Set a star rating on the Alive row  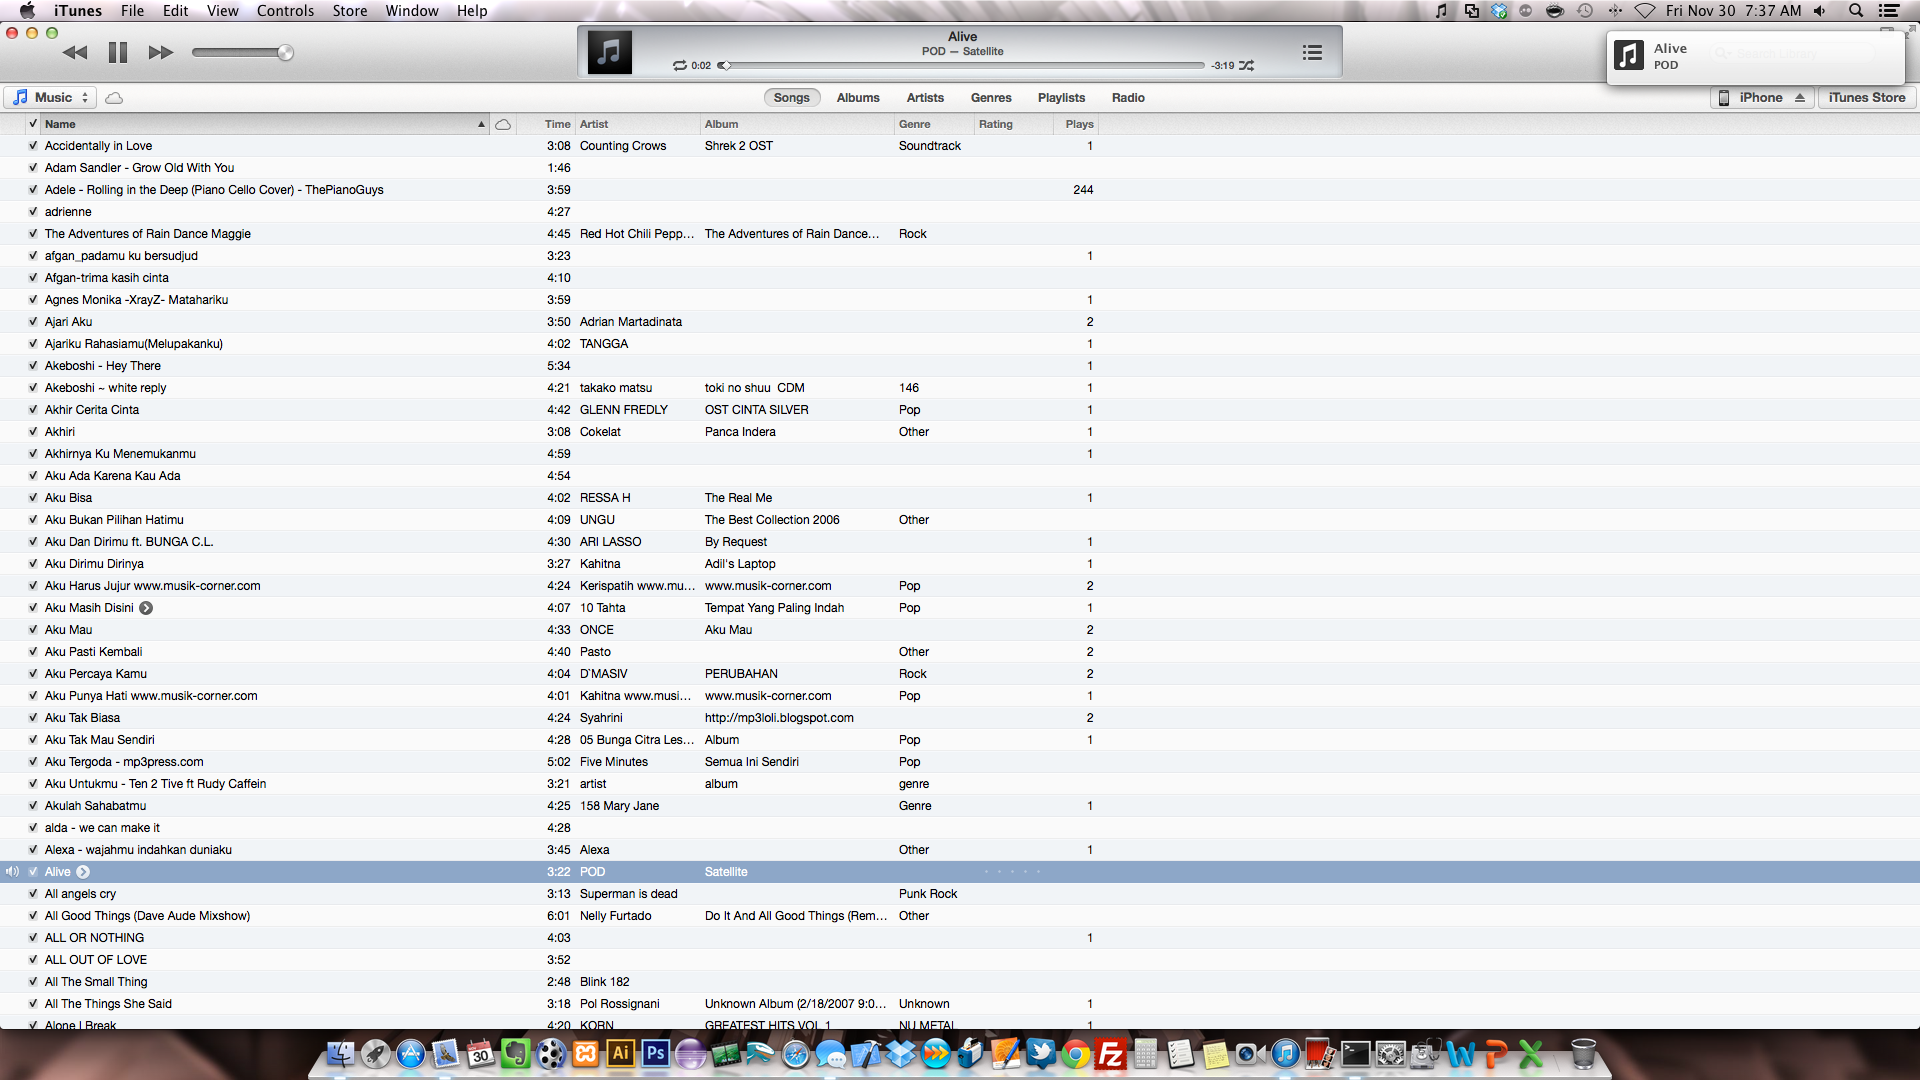click(x=1012, y=872)
